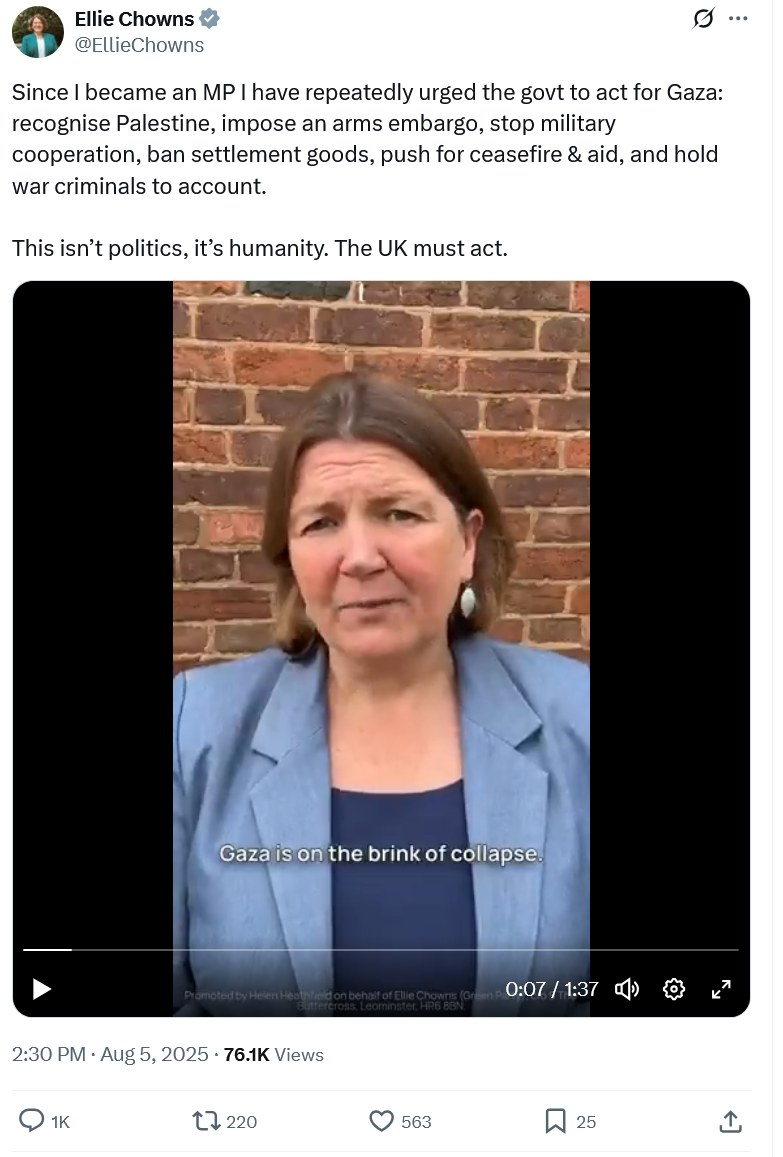783x1157 pixels.
Task: Open the 76.1K Views analytics
Action: pos(274,1054)
